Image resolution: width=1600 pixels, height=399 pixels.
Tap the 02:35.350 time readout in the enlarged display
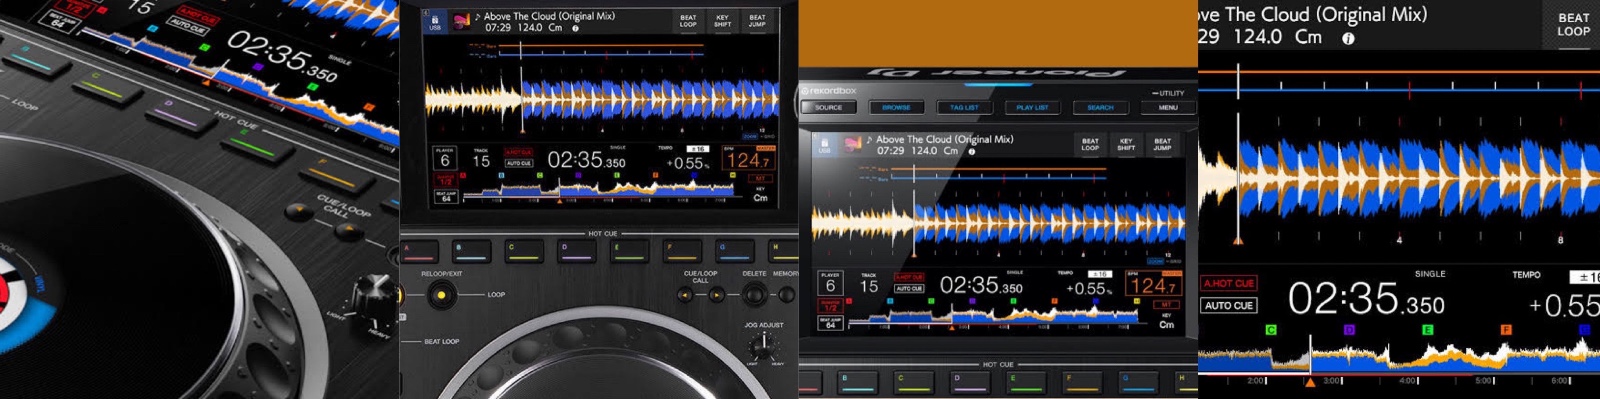(1366, 299)
